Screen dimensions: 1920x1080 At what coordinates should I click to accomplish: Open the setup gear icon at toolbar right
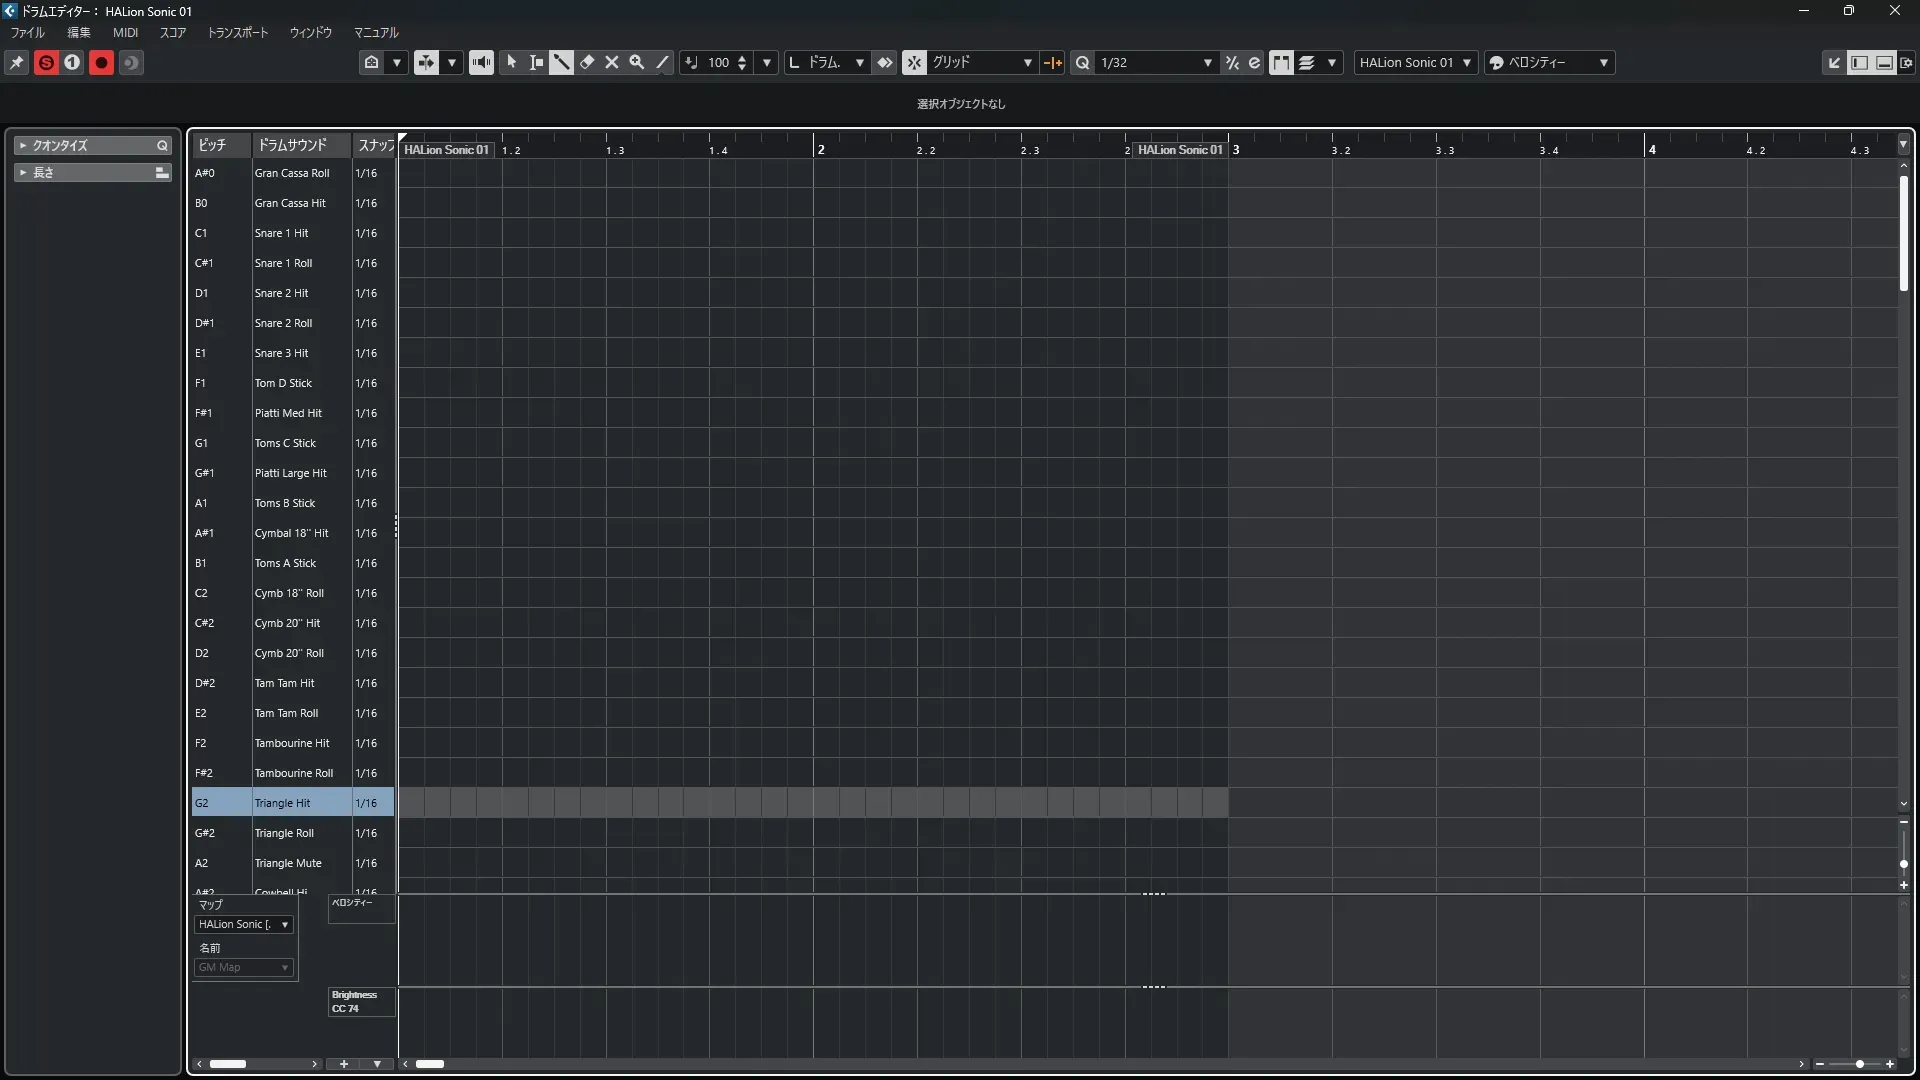[x=1906, y=62]
